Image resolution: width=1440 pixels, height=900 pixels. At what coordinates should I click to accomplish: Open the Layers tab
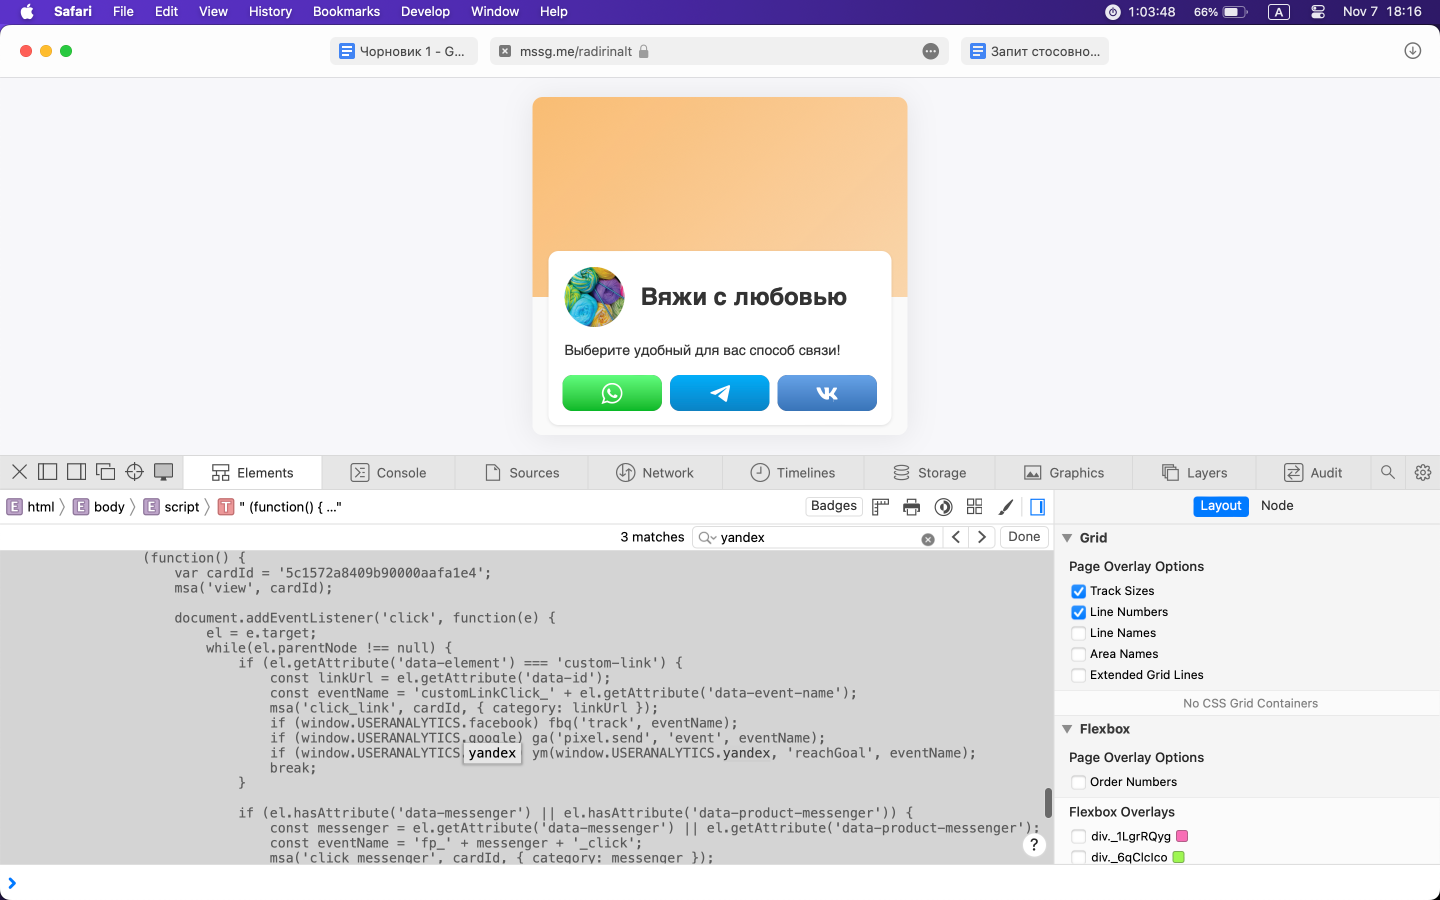pyautogui.click(x=1195, y=473)
